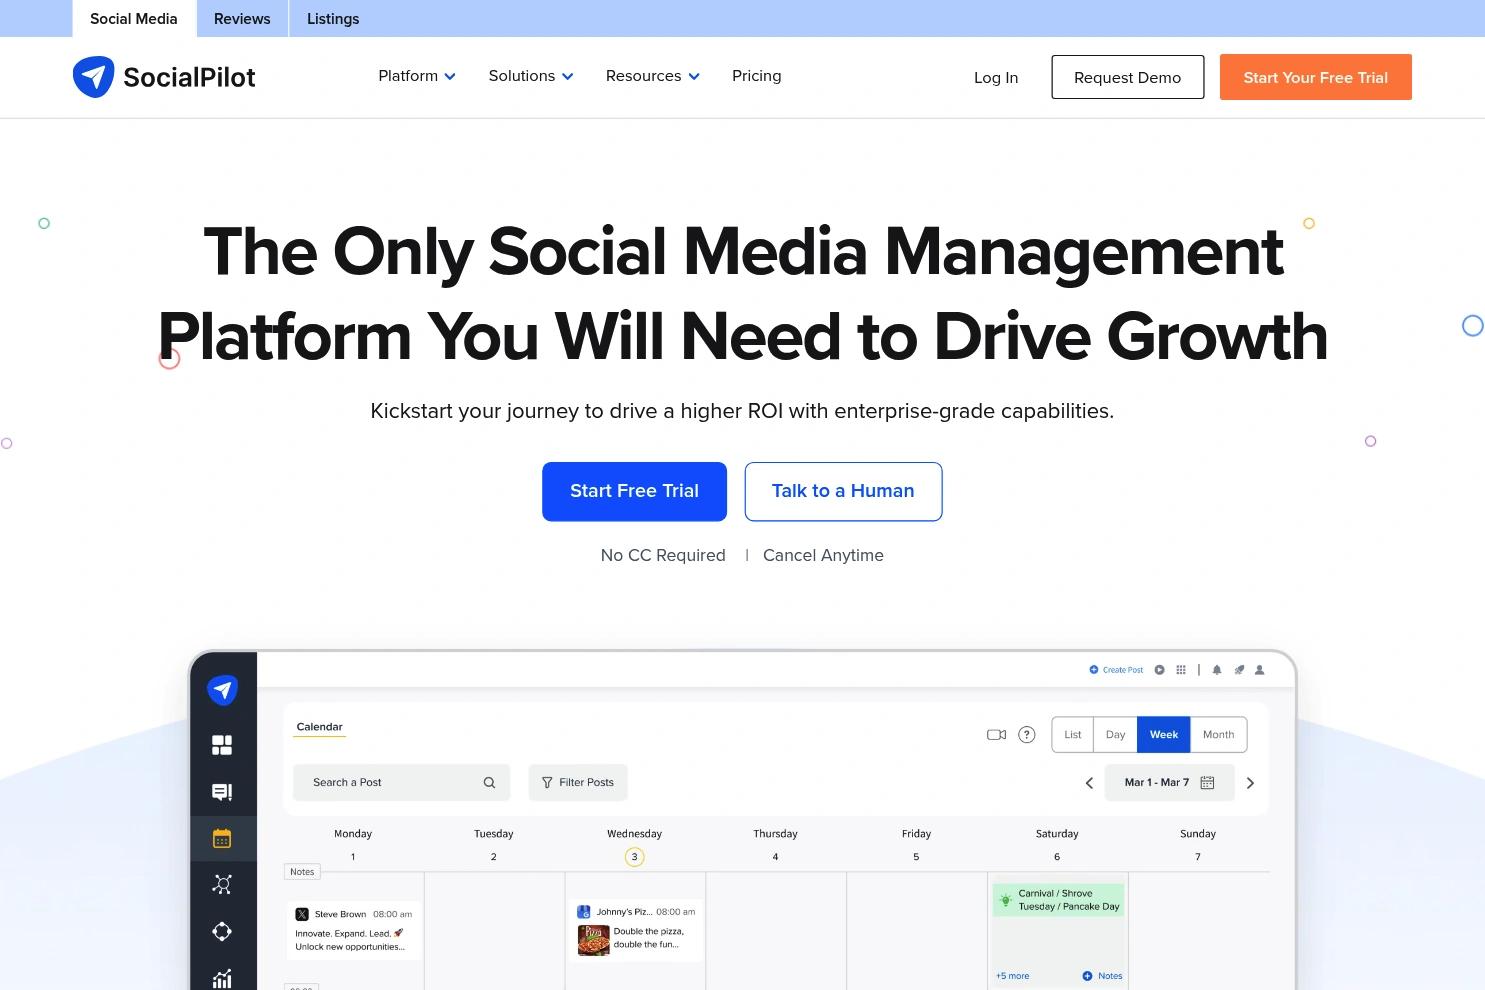Switch calendar to List view

click(x=1073, y=735)
